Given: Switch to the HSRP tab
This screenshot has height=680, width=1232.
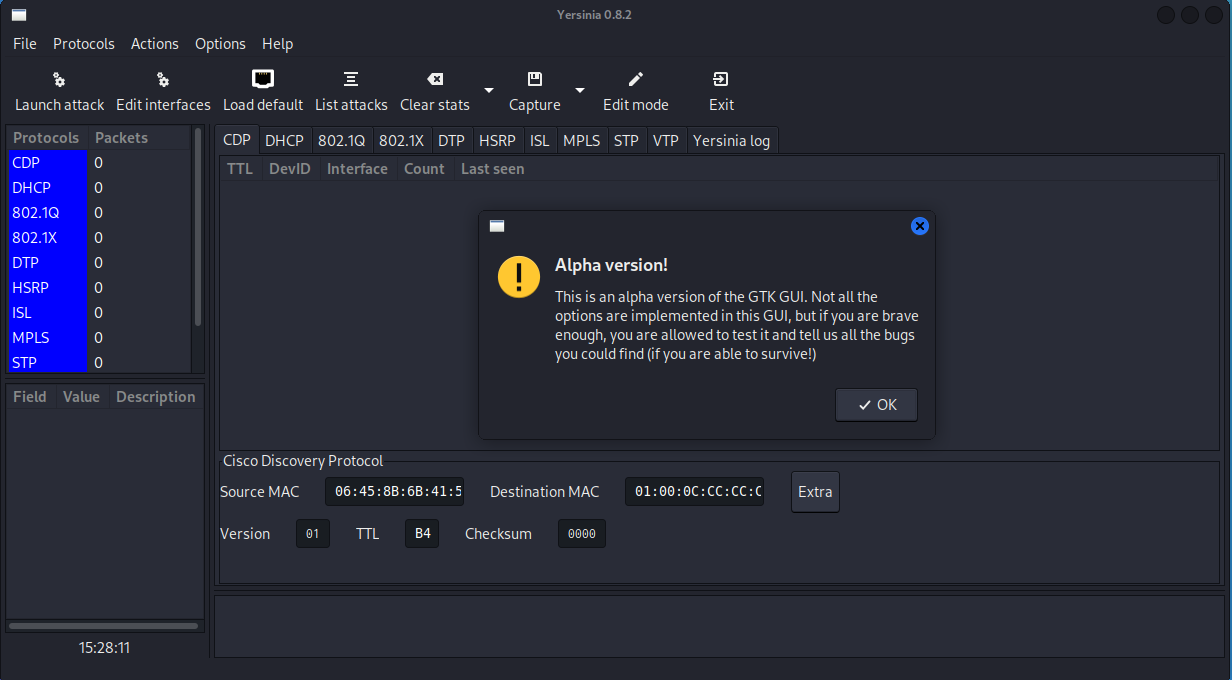Looking at the screenshot, I should click(497, 141).
